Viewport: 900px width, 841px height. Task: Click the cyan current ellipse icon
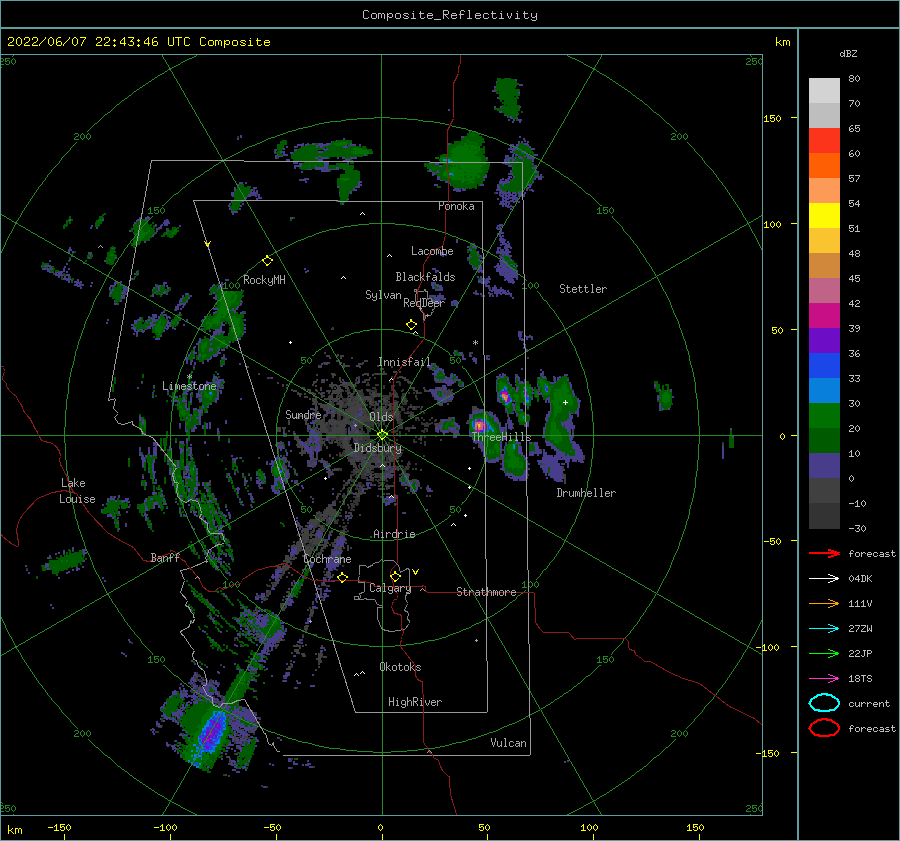tap(824, 703)
